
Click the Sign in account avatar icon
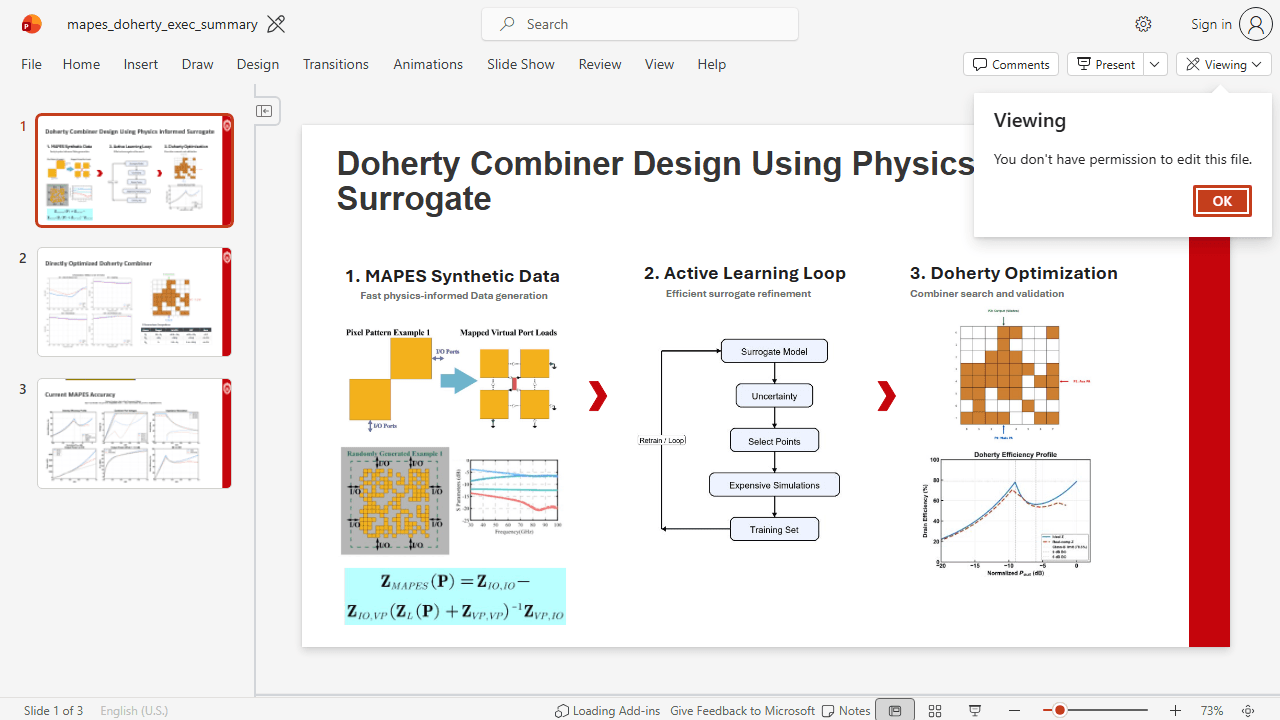[x=1255, y=24]
